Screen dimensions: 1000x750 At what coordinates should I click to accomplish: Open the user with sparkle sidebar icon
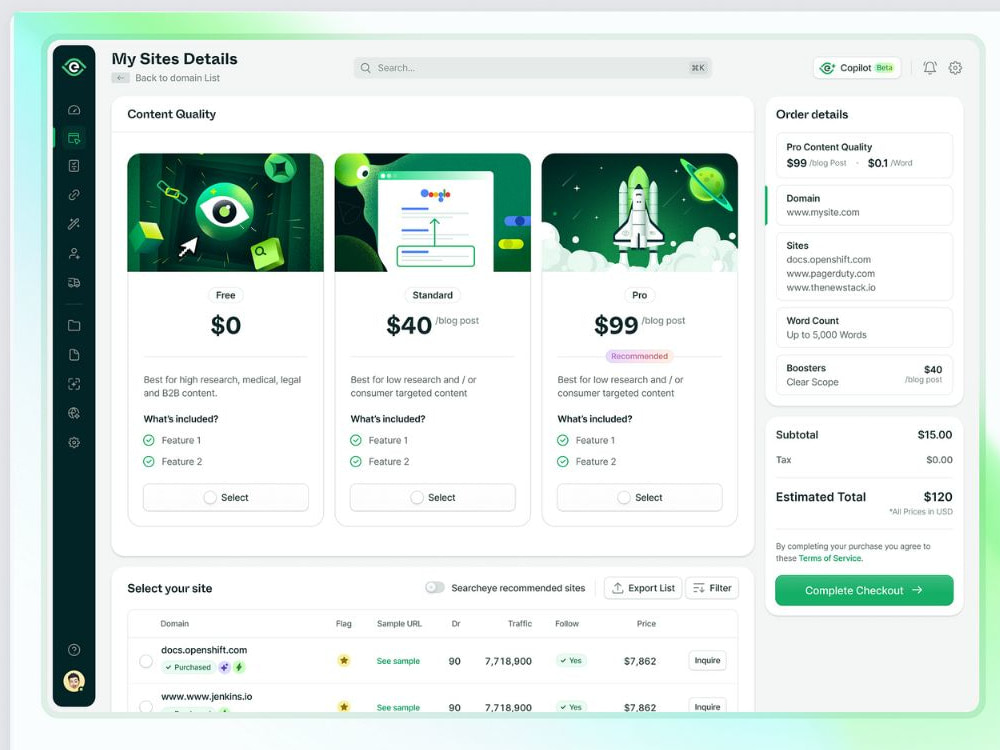74,253
